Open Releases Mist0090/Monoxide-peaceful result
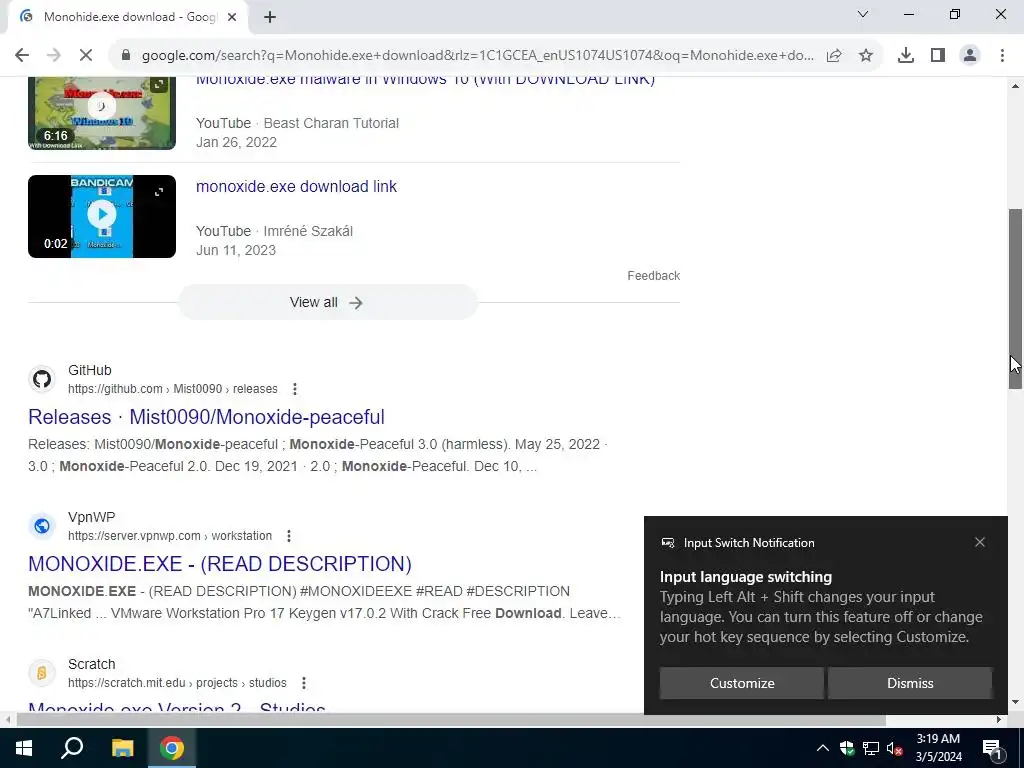The width and height of the screenshot is (1024, 768). coord(206,417)
